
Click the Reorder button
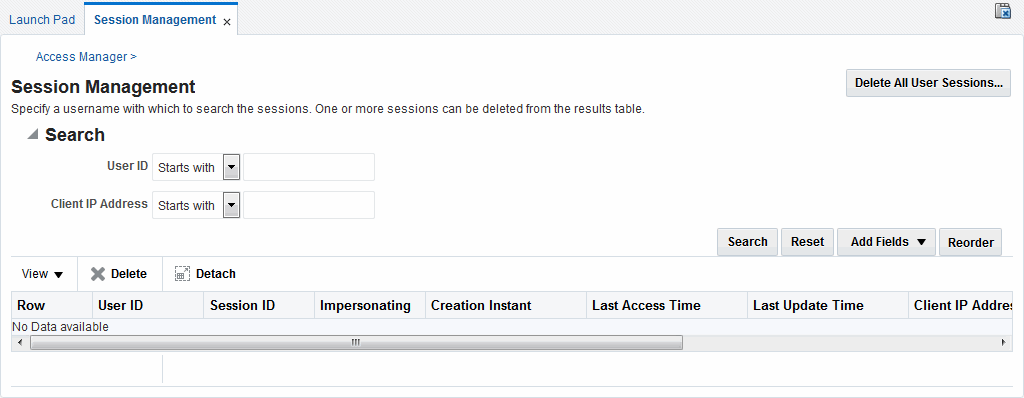click(x=970, y=242)
